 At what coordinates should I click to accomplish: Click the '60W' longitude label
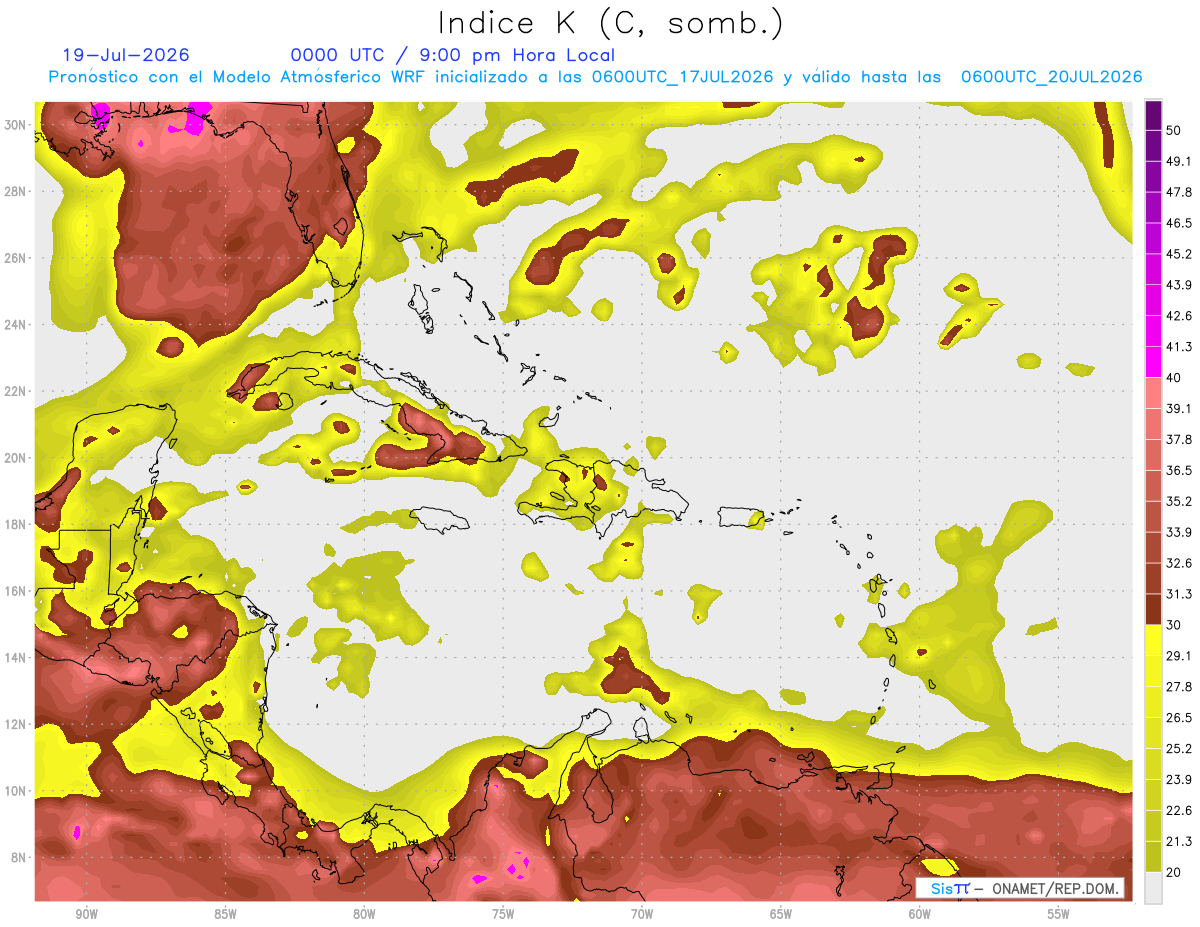(x=920, y=914)
